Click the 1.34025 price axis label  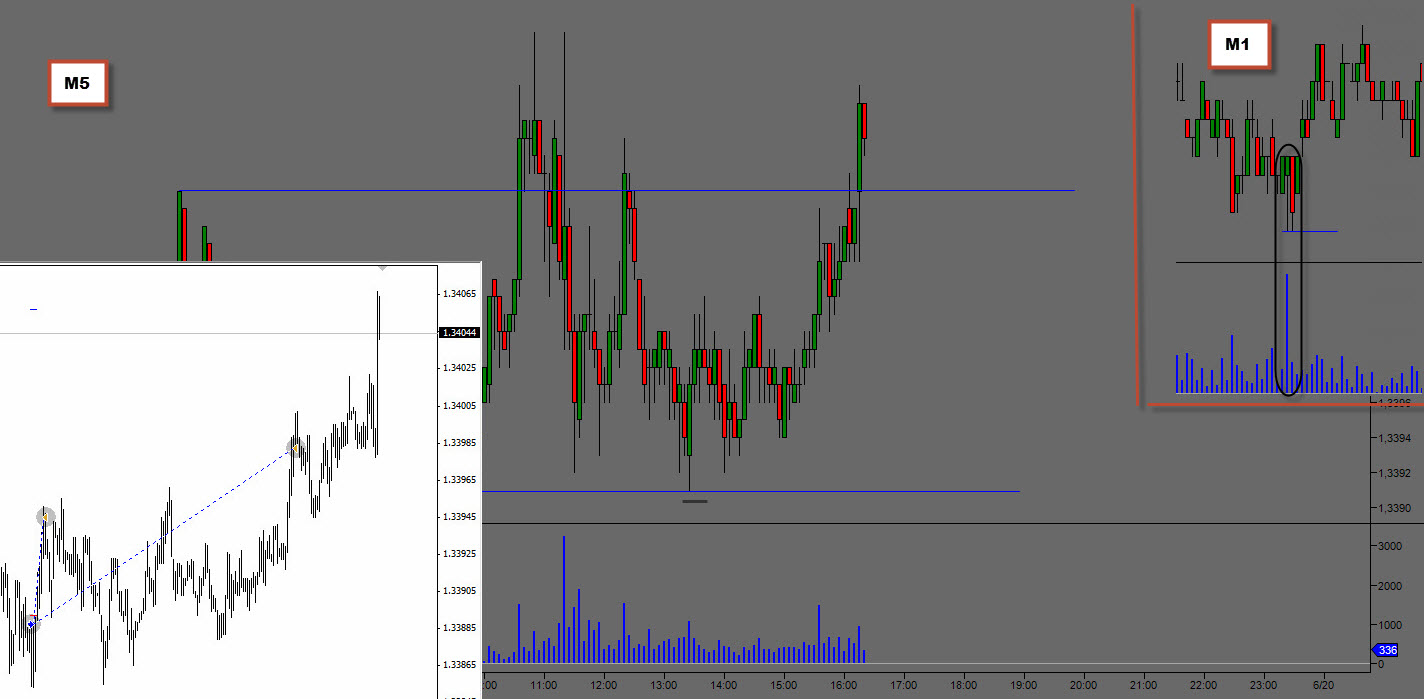pyautogui.click(x=459, y=368)
